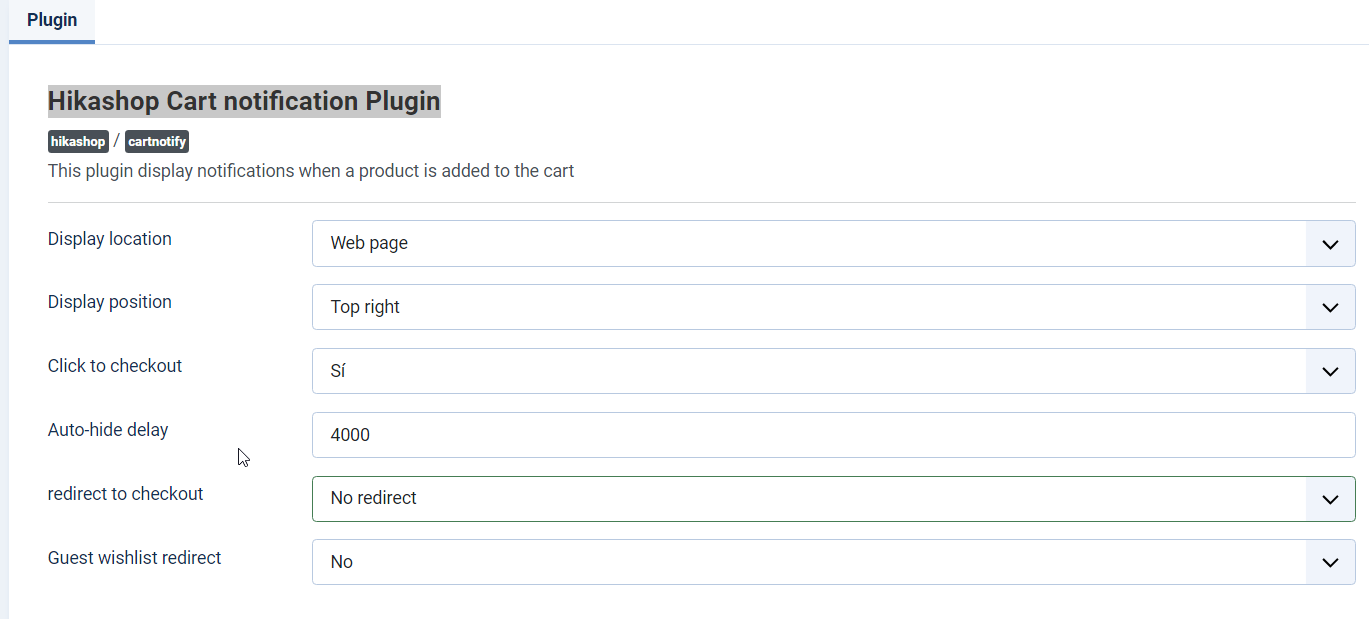This screenshot has width=1369, height=619.
Task: Switch to the Plugin tab
Action: [x=52, y=20]
